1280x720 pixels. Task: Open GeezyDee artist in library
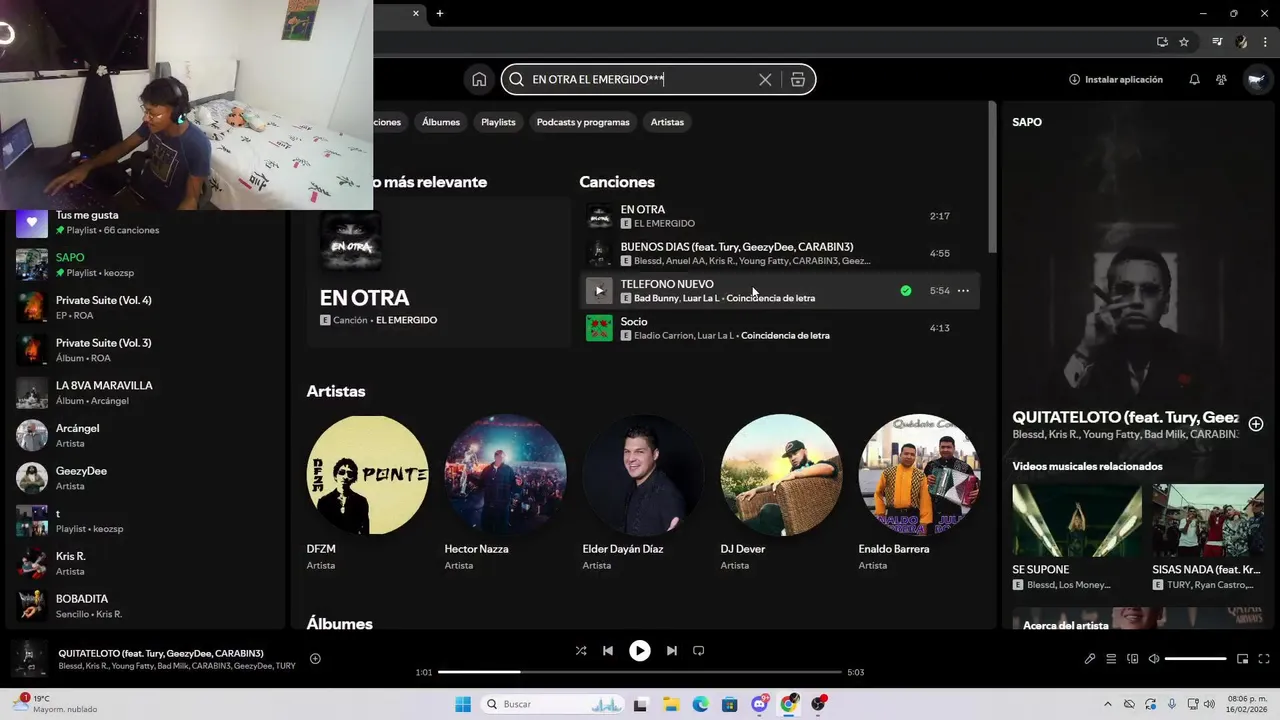click(x=145, y=478)
